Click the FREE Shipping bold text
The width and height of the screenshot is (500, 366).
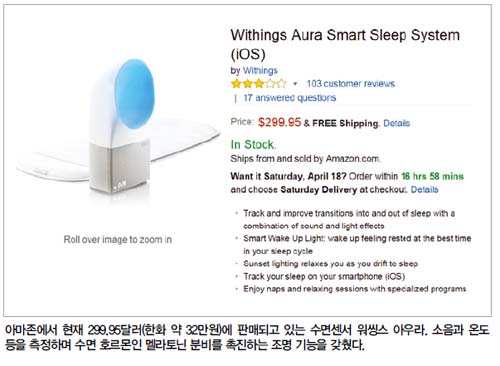coord(346,123)
